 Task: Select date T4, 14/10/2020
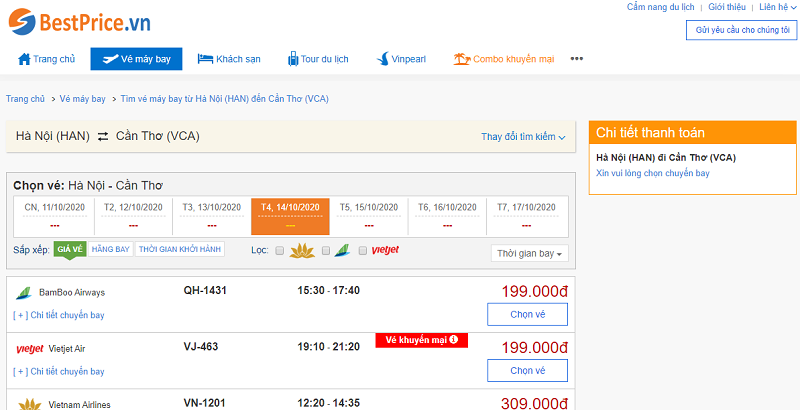[x=290, y=216]
